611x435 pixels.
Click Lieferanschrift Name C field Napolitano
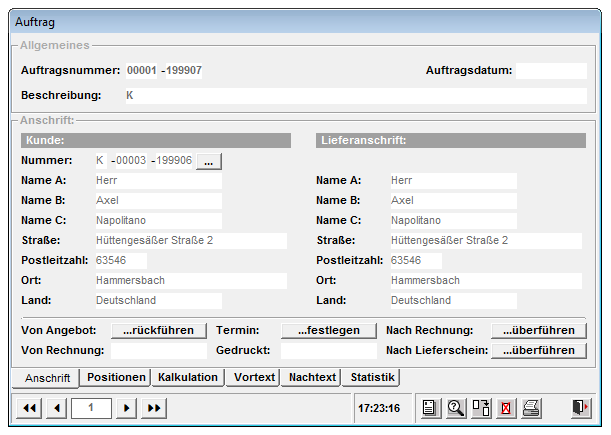pos(454,221)
